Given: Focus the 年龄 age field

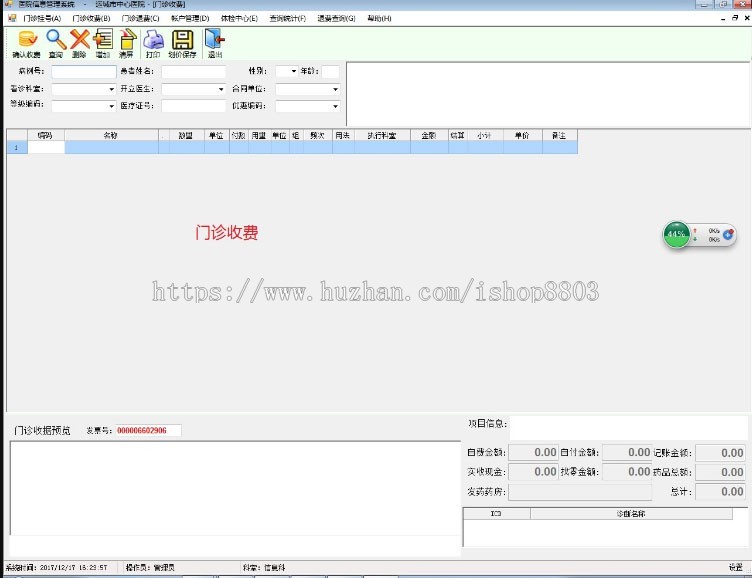Looking at the screenshot, I should tap(330, 71).
